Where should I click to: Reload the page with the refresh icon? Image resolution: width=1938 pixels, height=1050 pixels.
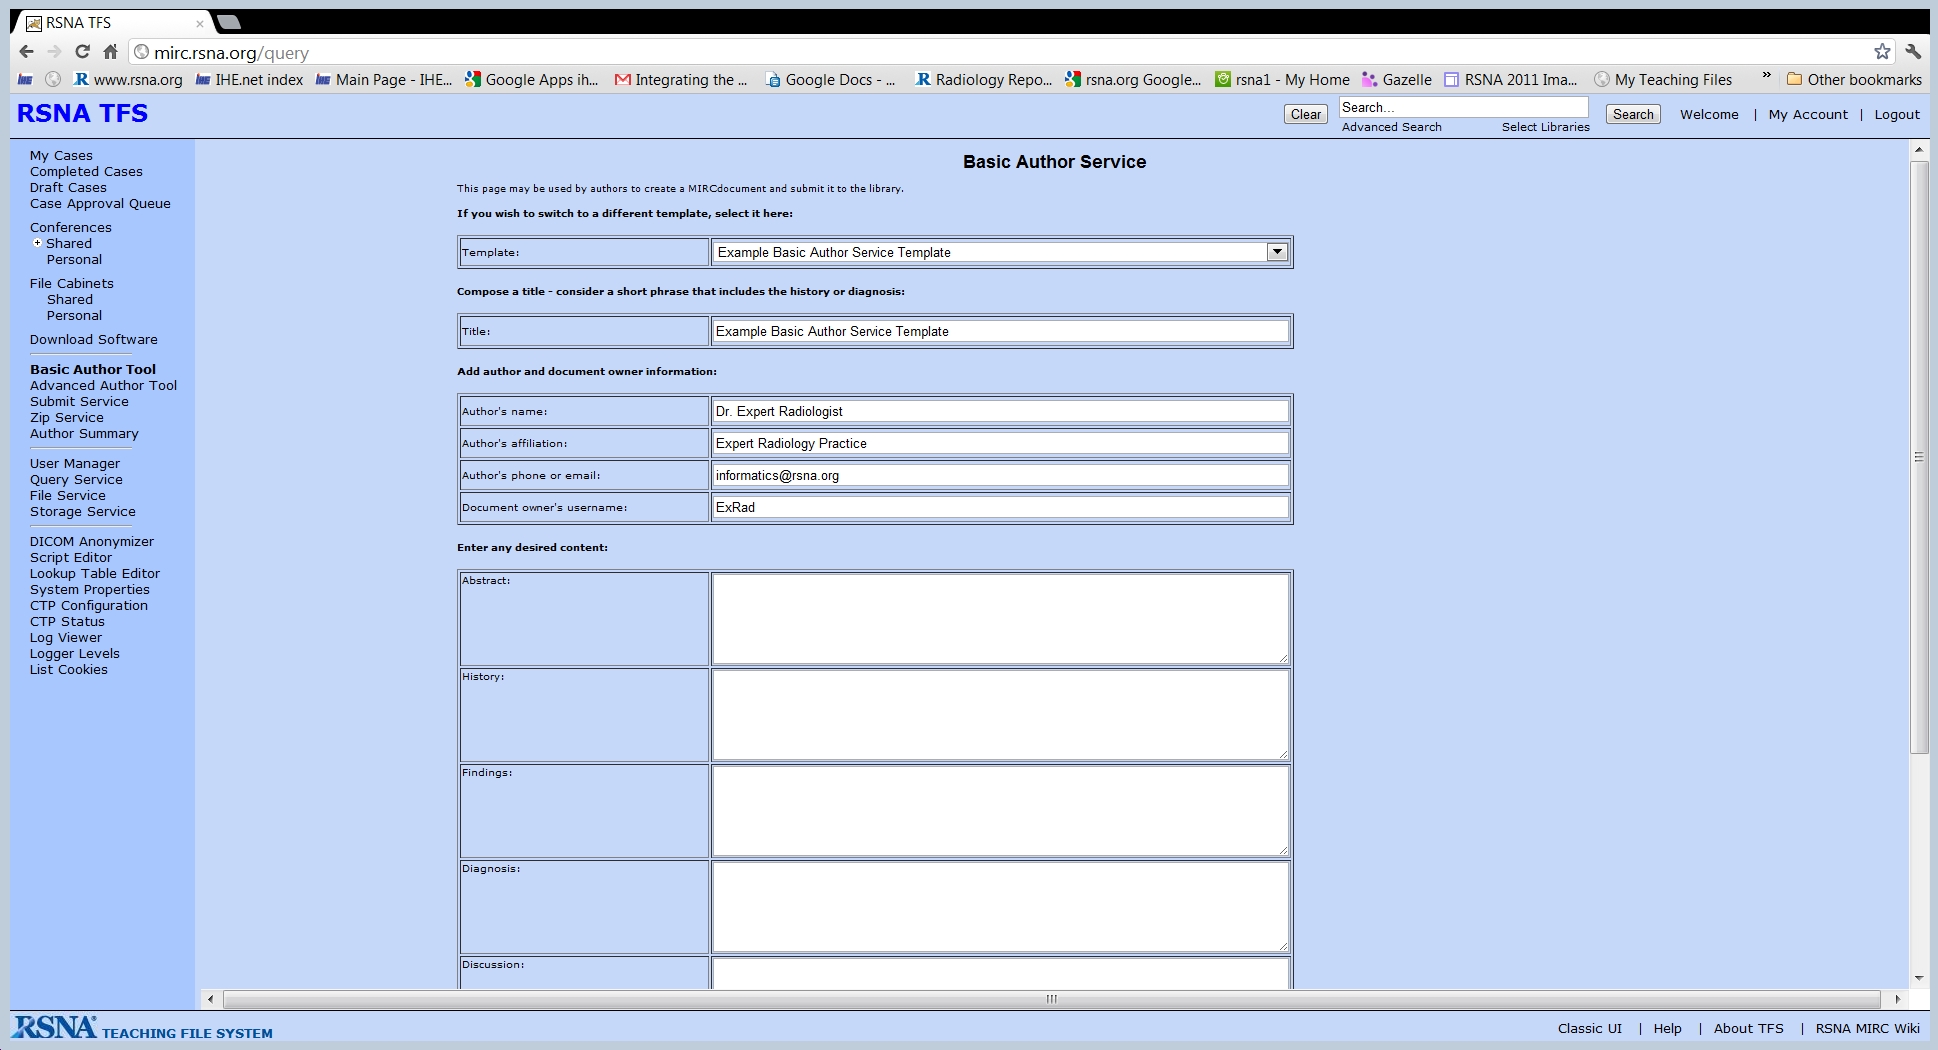83,52
